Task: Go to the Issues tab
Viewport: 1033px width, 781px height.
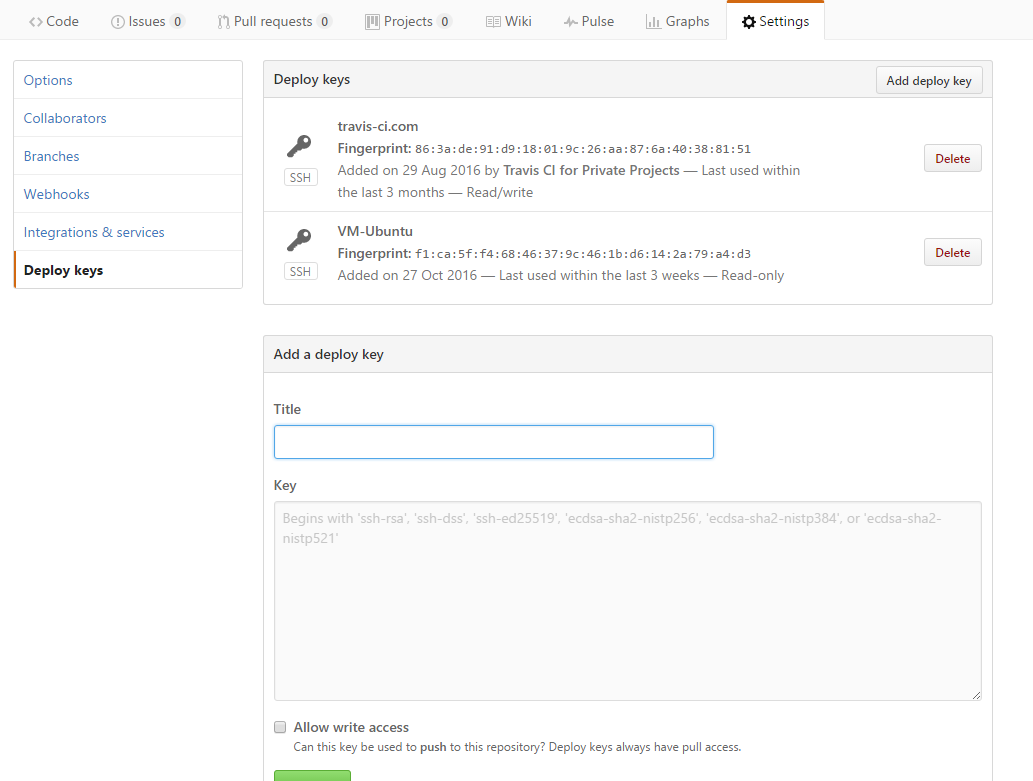Action: click(147, 21)
